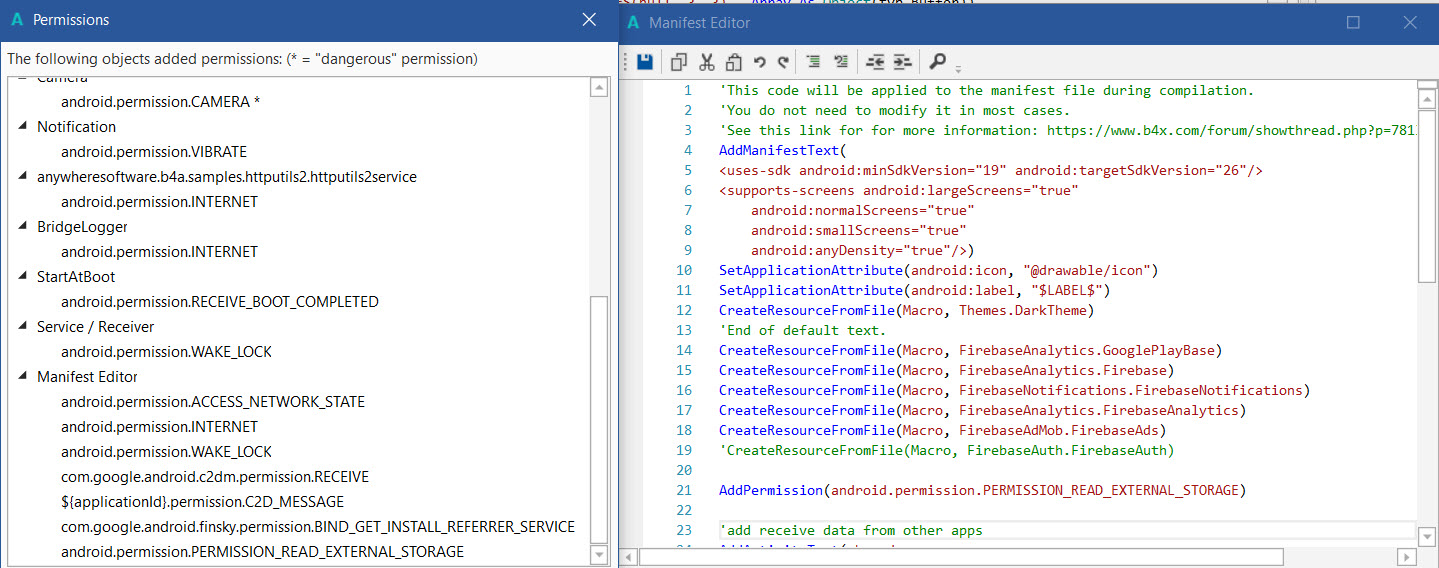
Task: Click the 'add receive data from other apps comment
Action: [850, 530]
